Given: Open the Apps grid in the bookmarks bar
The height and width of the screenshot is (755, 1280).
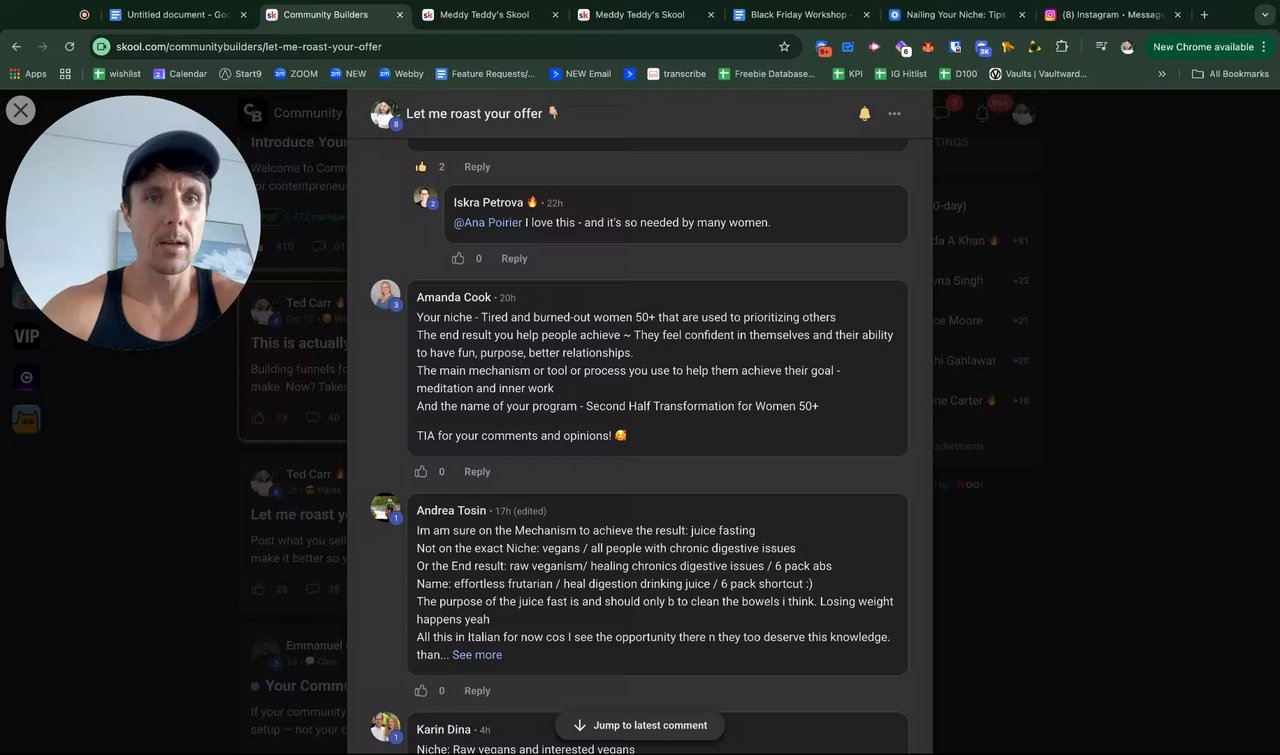Looking at the screenshot, I should [x=28, y=74].
